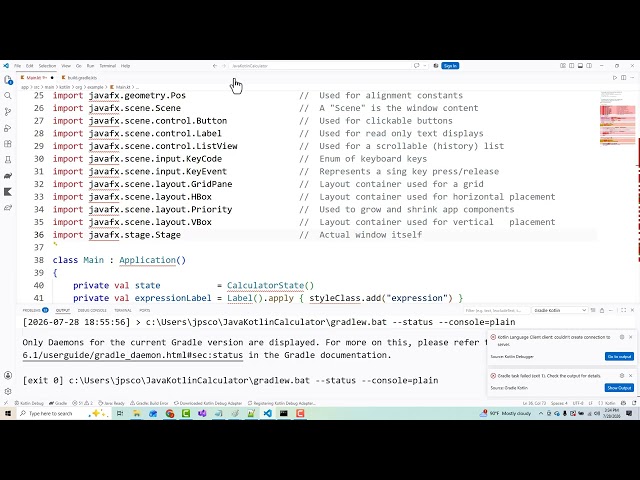This screenshot has width=640, height=480.
Task: Open the Extensions view
Action: pos(8,144)
